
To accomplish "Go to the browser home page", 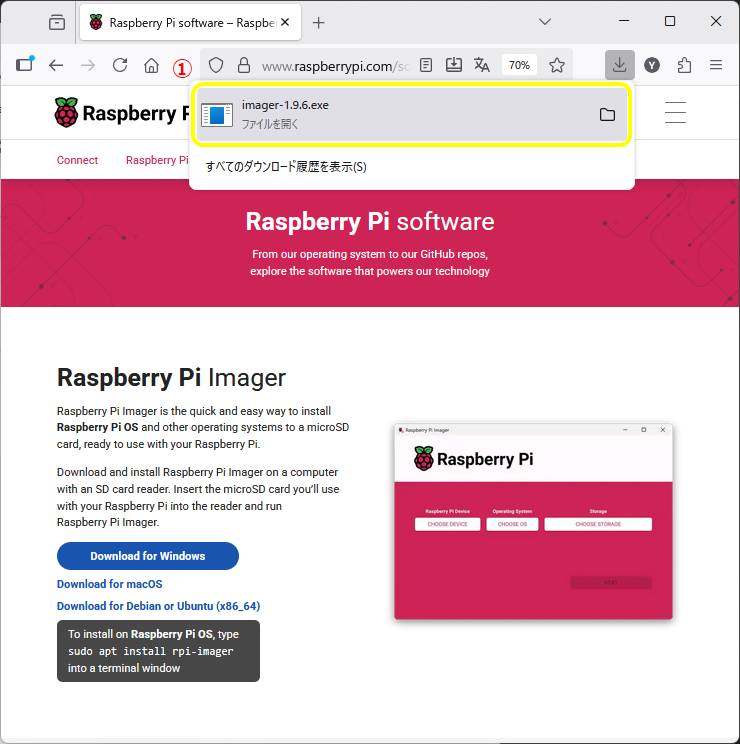I will [151, 65].
